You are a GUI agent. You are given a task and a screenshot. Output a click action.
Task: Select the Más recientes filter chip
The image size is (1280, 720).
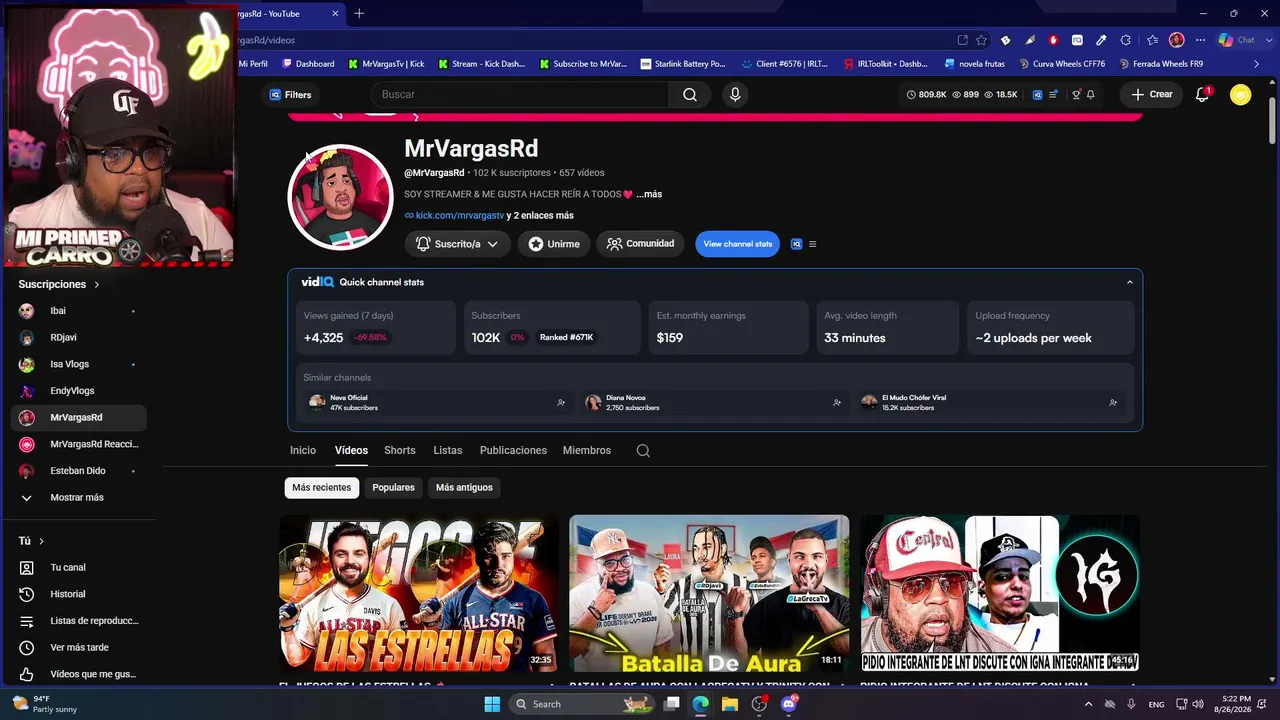pos(322,487)
